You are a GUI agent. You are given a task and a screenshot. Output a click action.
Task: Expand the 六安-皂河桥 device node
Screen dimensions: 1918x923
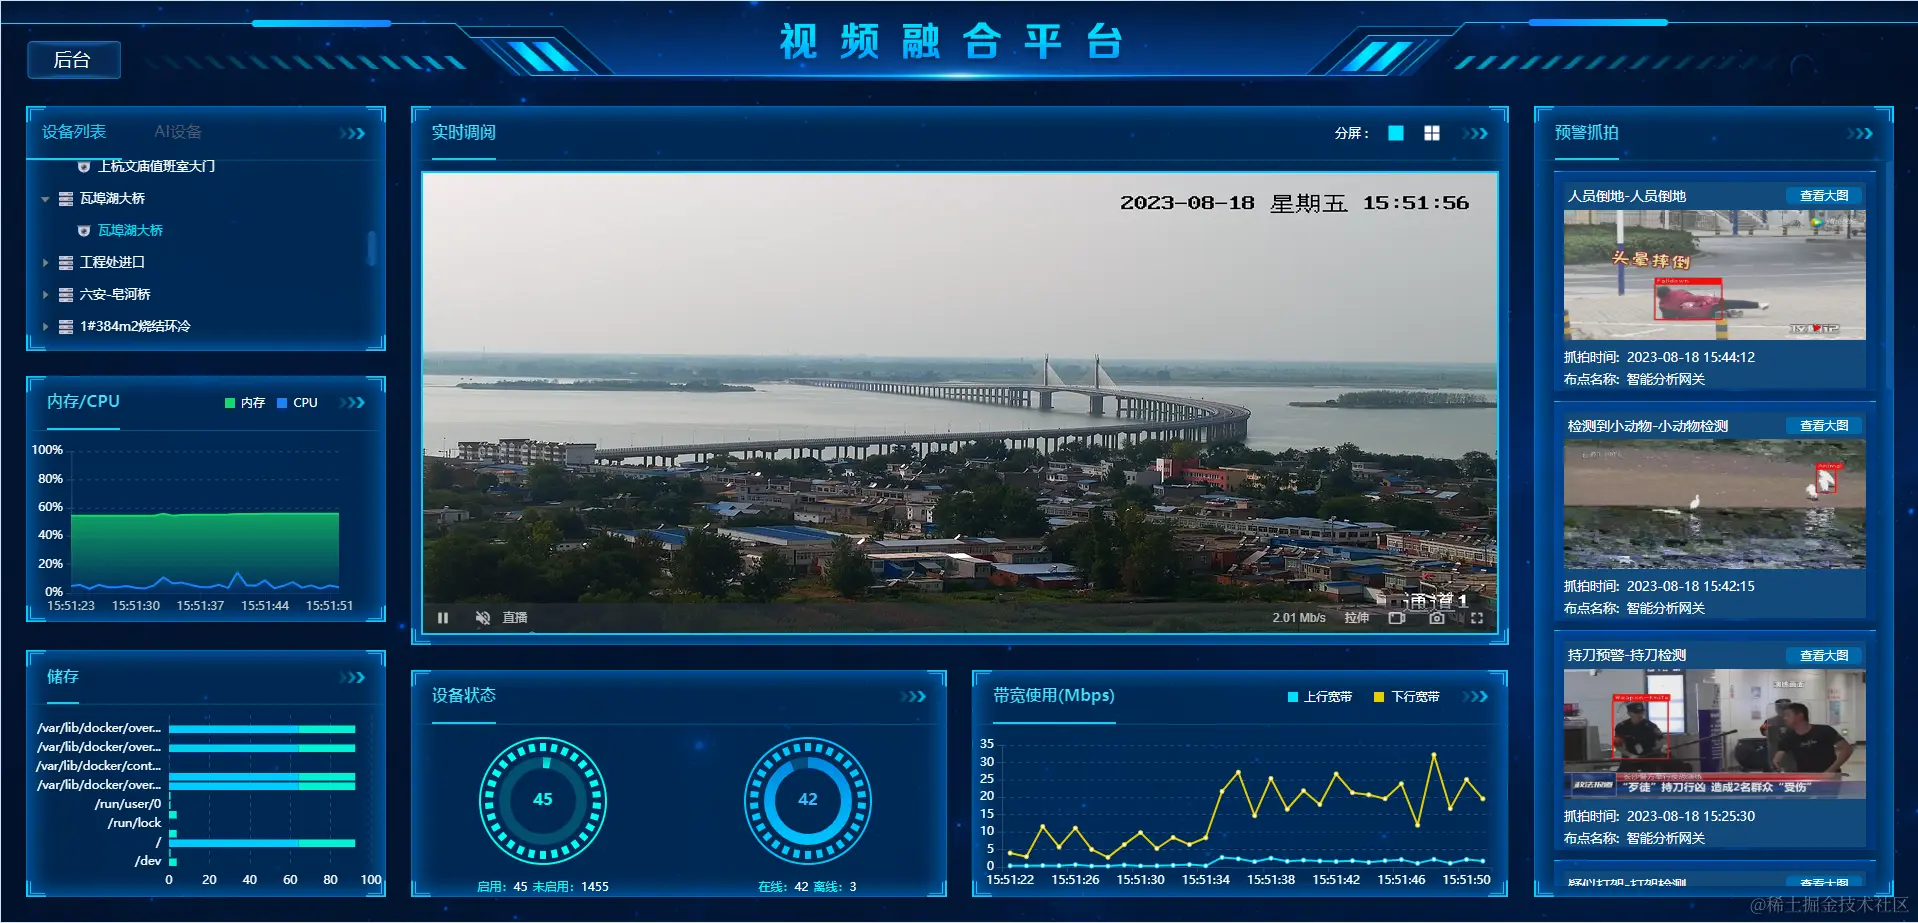point(45,294)
